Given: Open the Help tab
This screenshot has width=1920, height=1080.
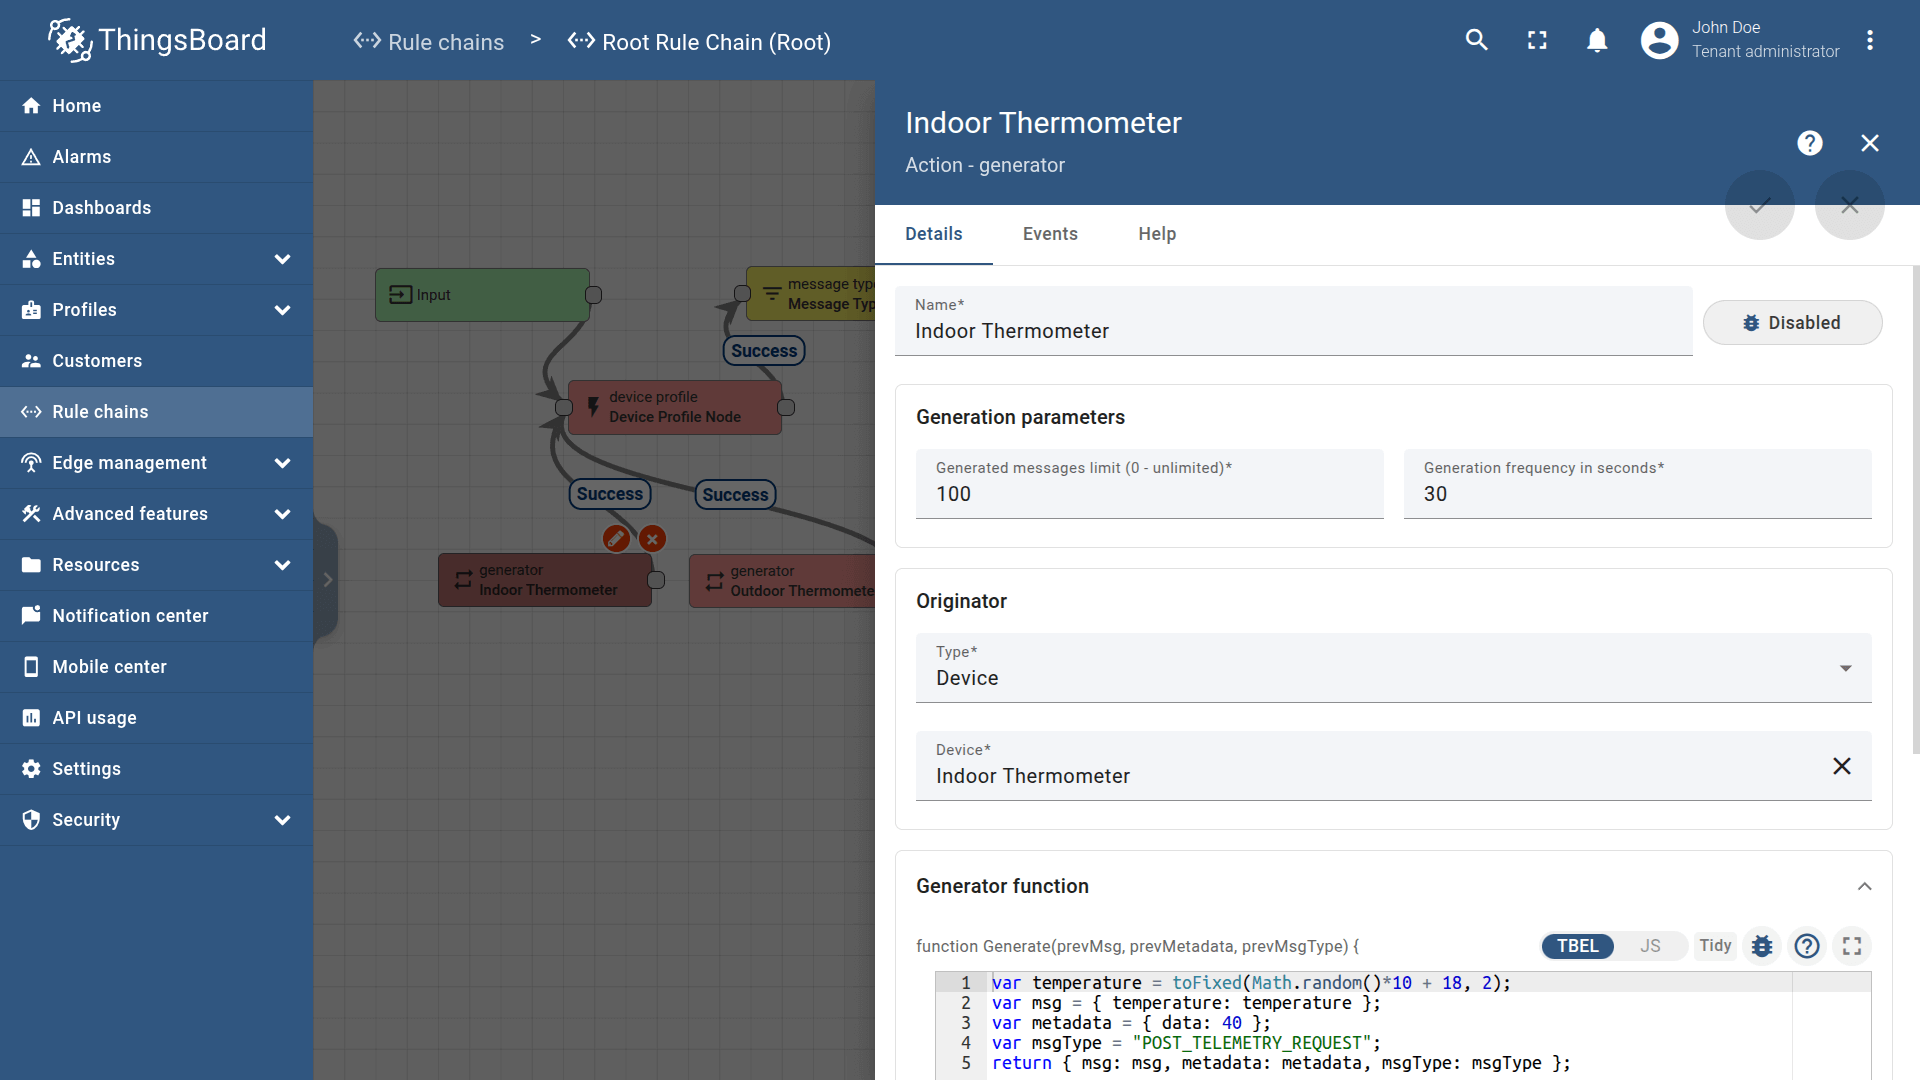Looking at the screenshot, I should [1156, 234].
